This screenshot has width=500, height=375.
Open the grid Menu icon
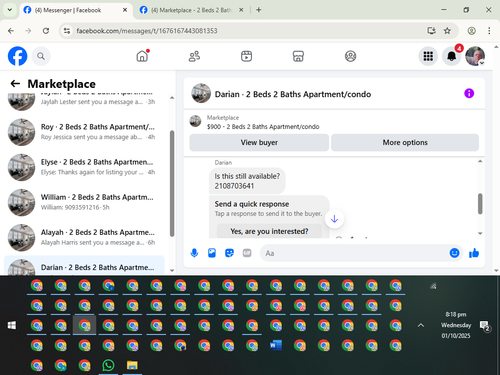[x=428, y=56]
